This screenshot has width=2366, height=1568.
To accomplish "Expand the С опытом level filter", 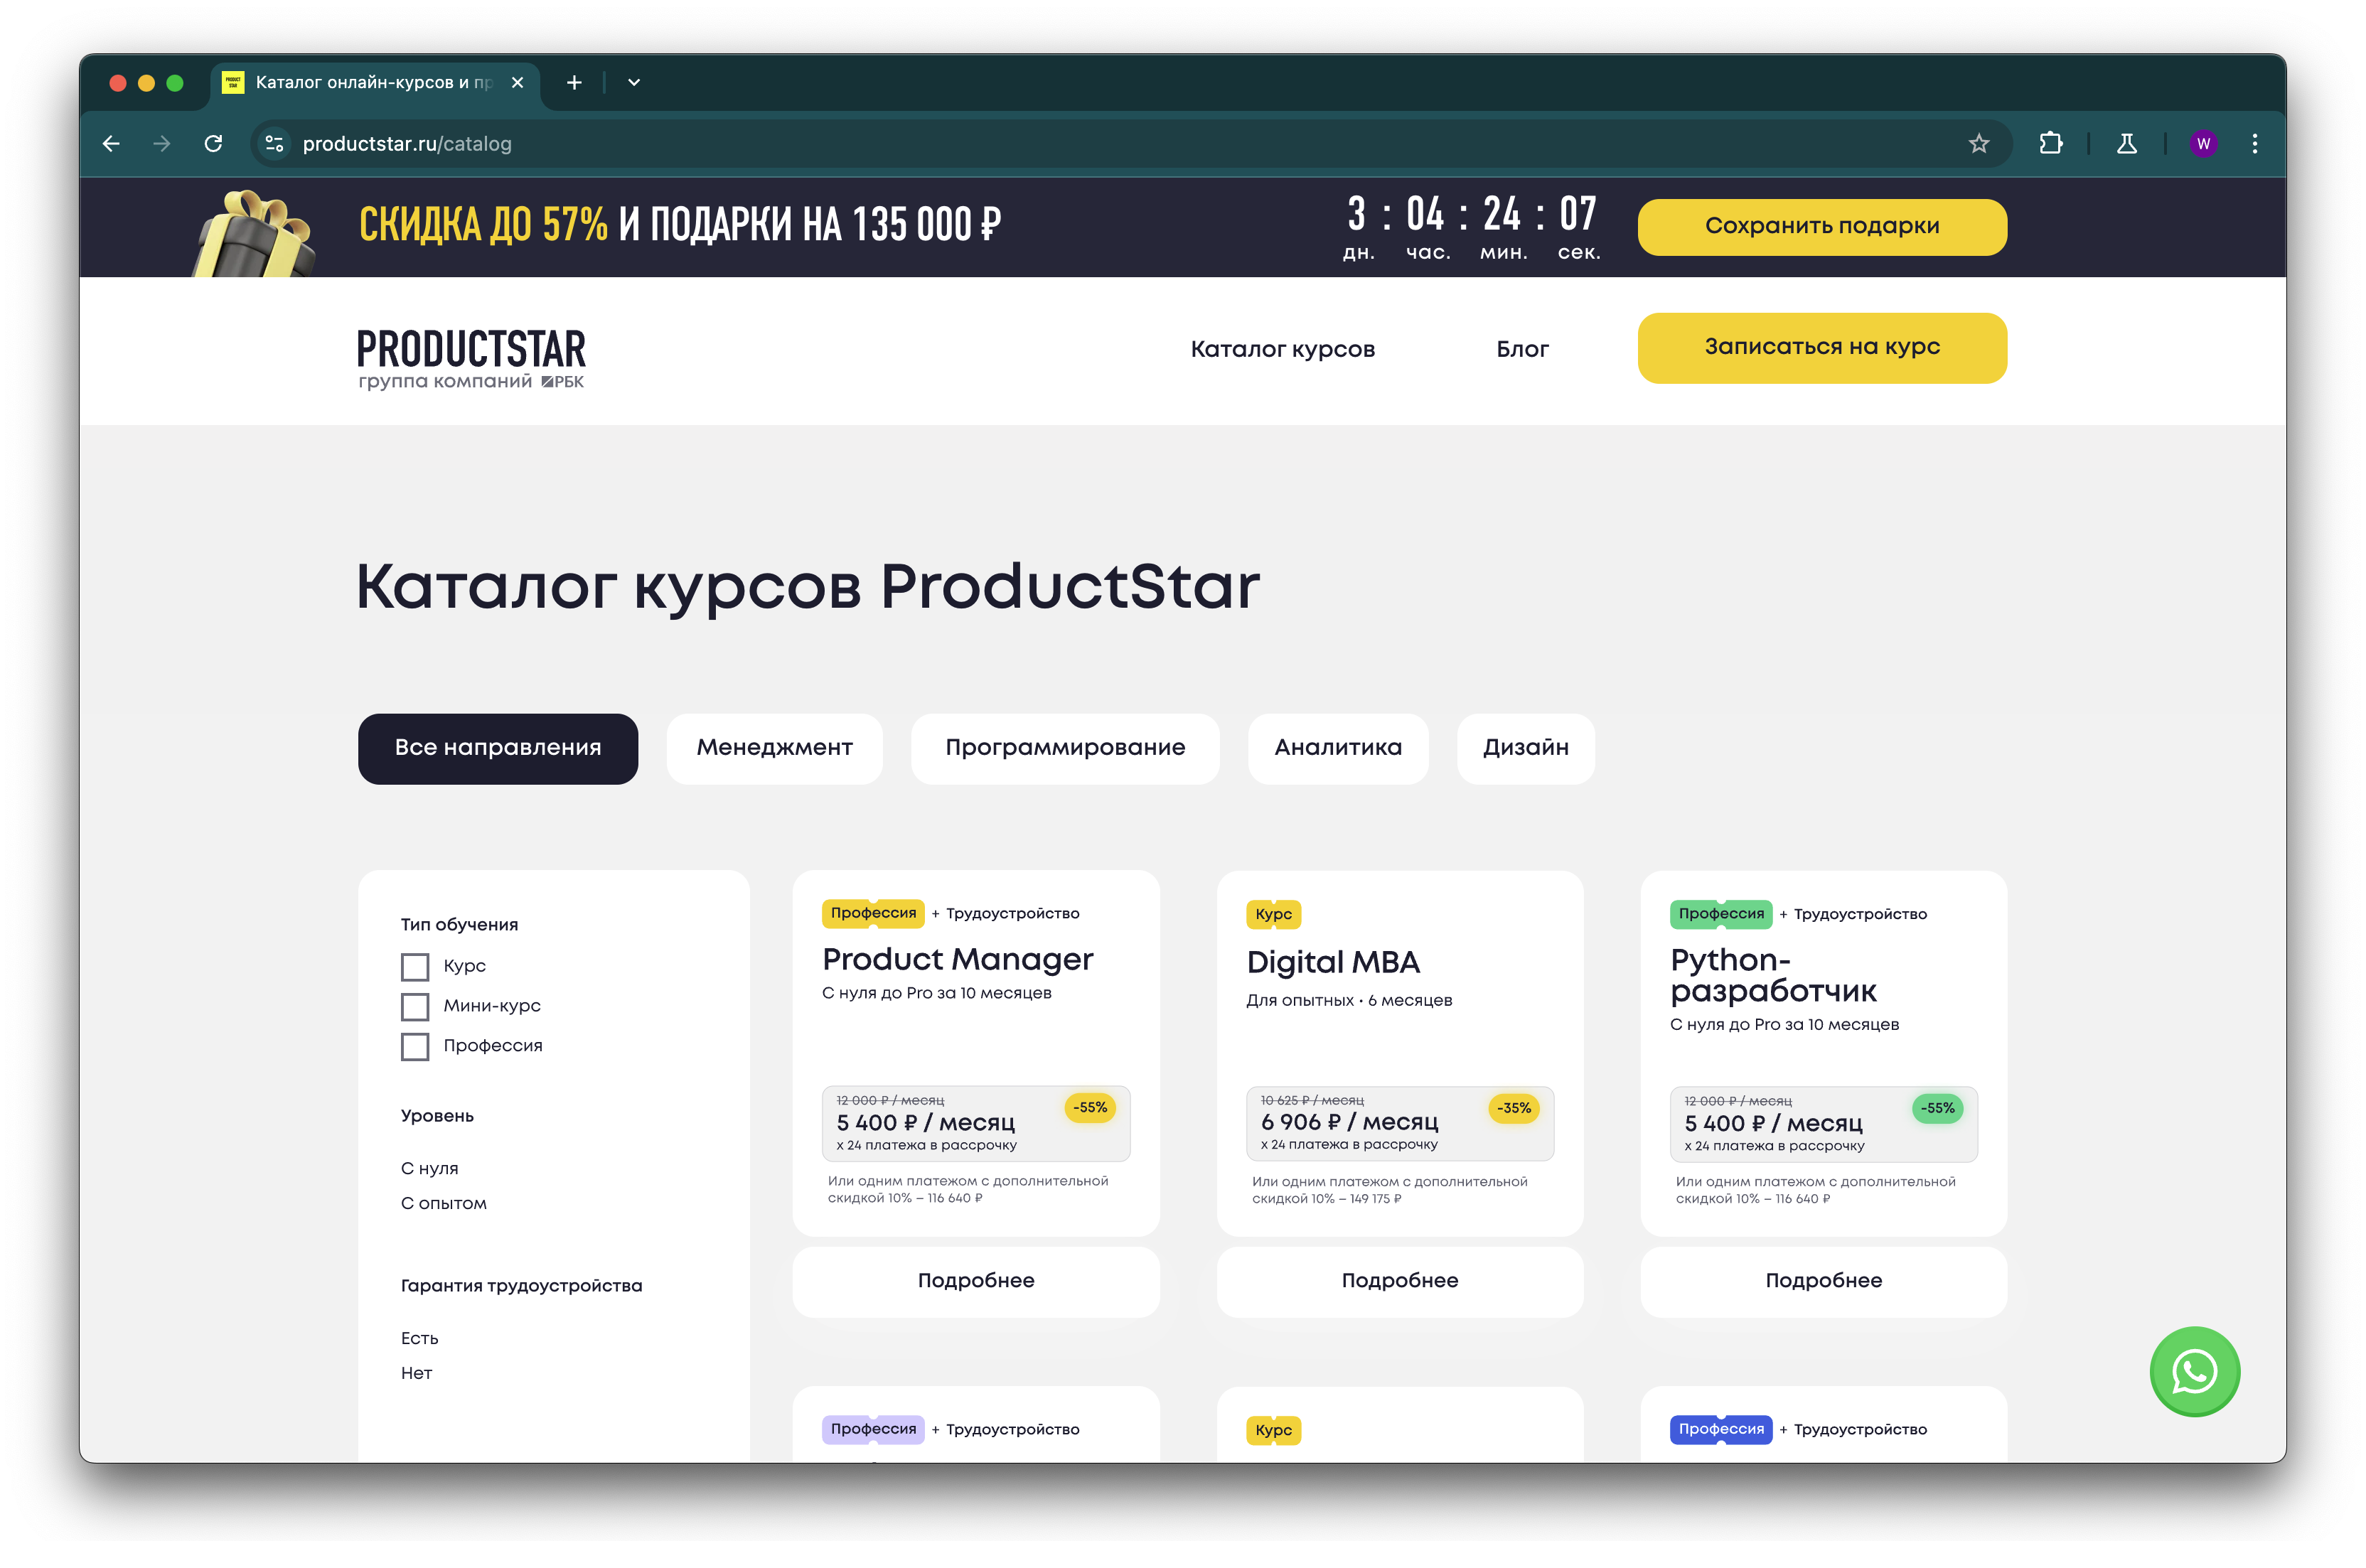I will click(443, 1203).
